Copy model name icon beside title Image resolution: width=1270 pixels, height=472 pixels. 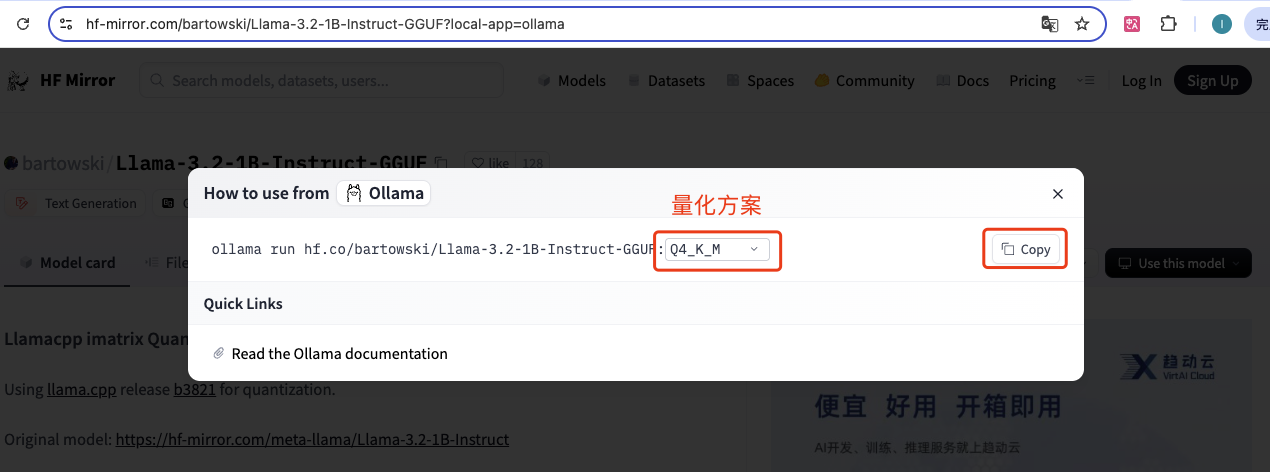pyautogui.click(x=442, y=162)
